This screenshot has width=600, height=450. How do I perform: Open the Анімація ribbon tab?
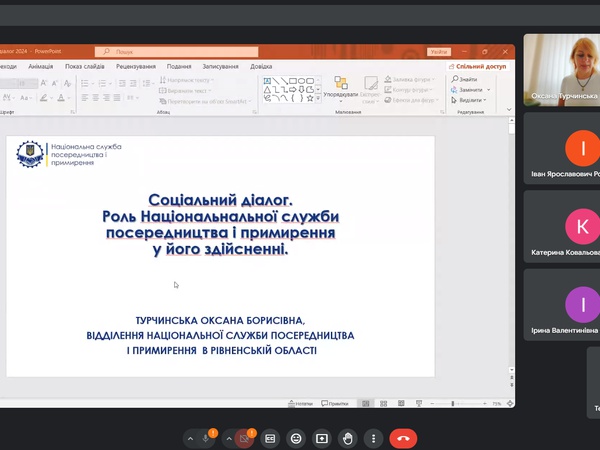tap(41, 66)
